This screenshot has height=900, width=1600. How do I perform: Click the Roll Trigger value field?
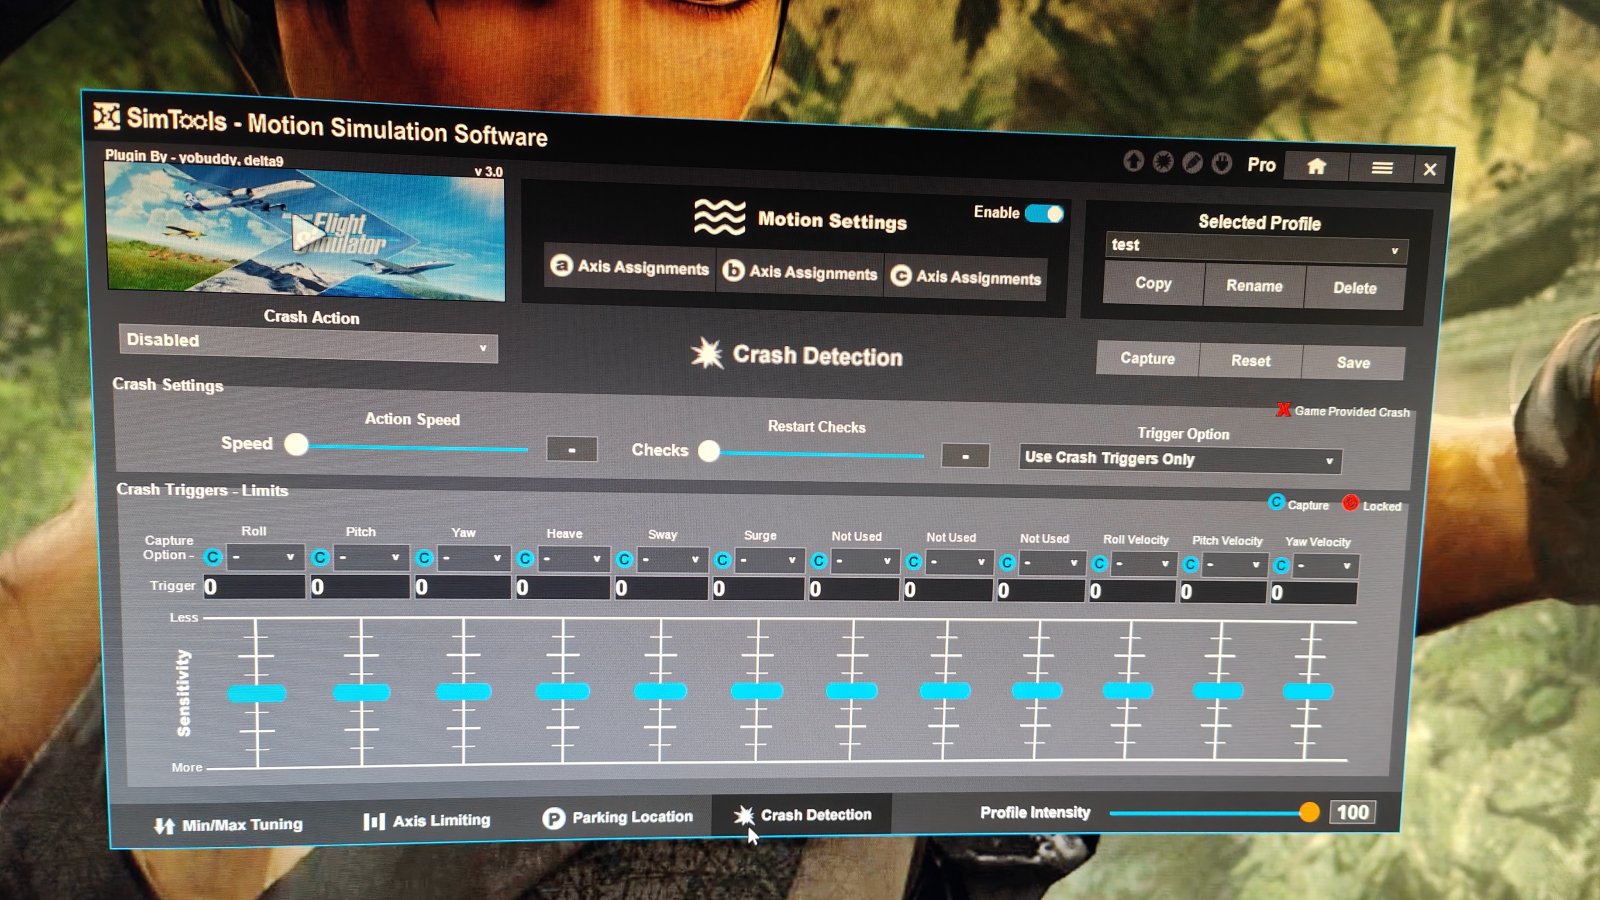pyautogui.click(x=254, y=586)
